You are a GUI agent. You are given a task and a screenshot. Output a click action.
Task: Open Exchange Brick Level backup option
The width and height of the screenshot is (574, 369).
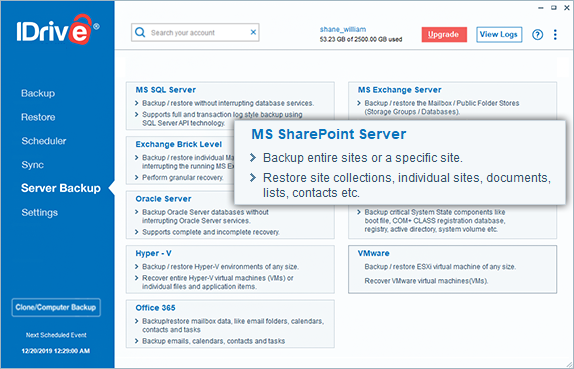tap(180, 160)
